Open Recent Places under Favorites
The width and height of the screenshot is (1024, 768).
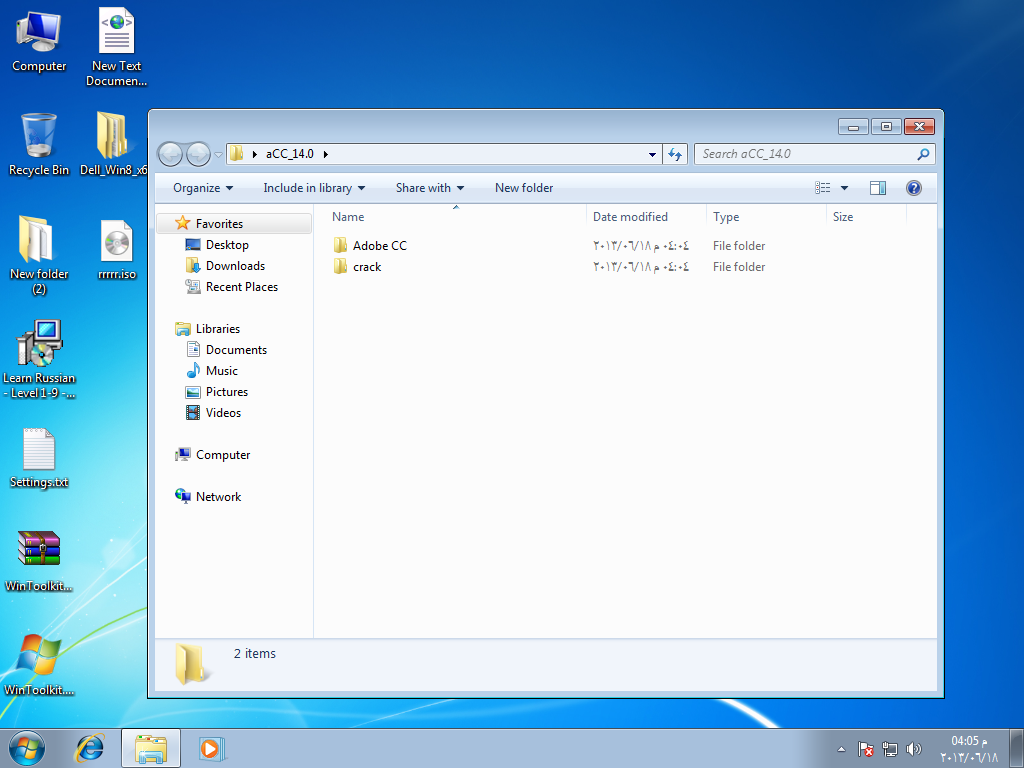pos(241,287)
